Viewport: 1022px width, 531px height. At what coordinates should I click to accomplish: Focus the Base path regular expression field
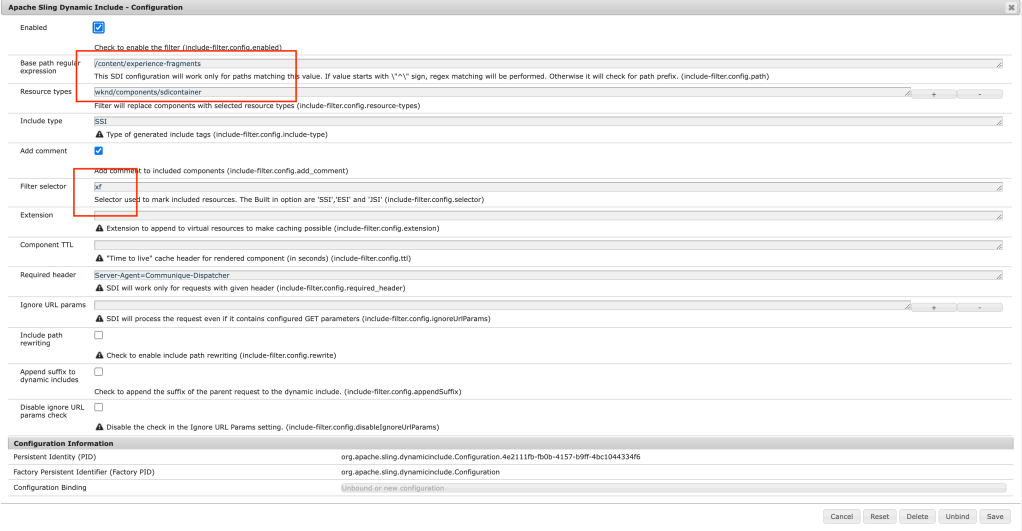click(x=547, y=63)
